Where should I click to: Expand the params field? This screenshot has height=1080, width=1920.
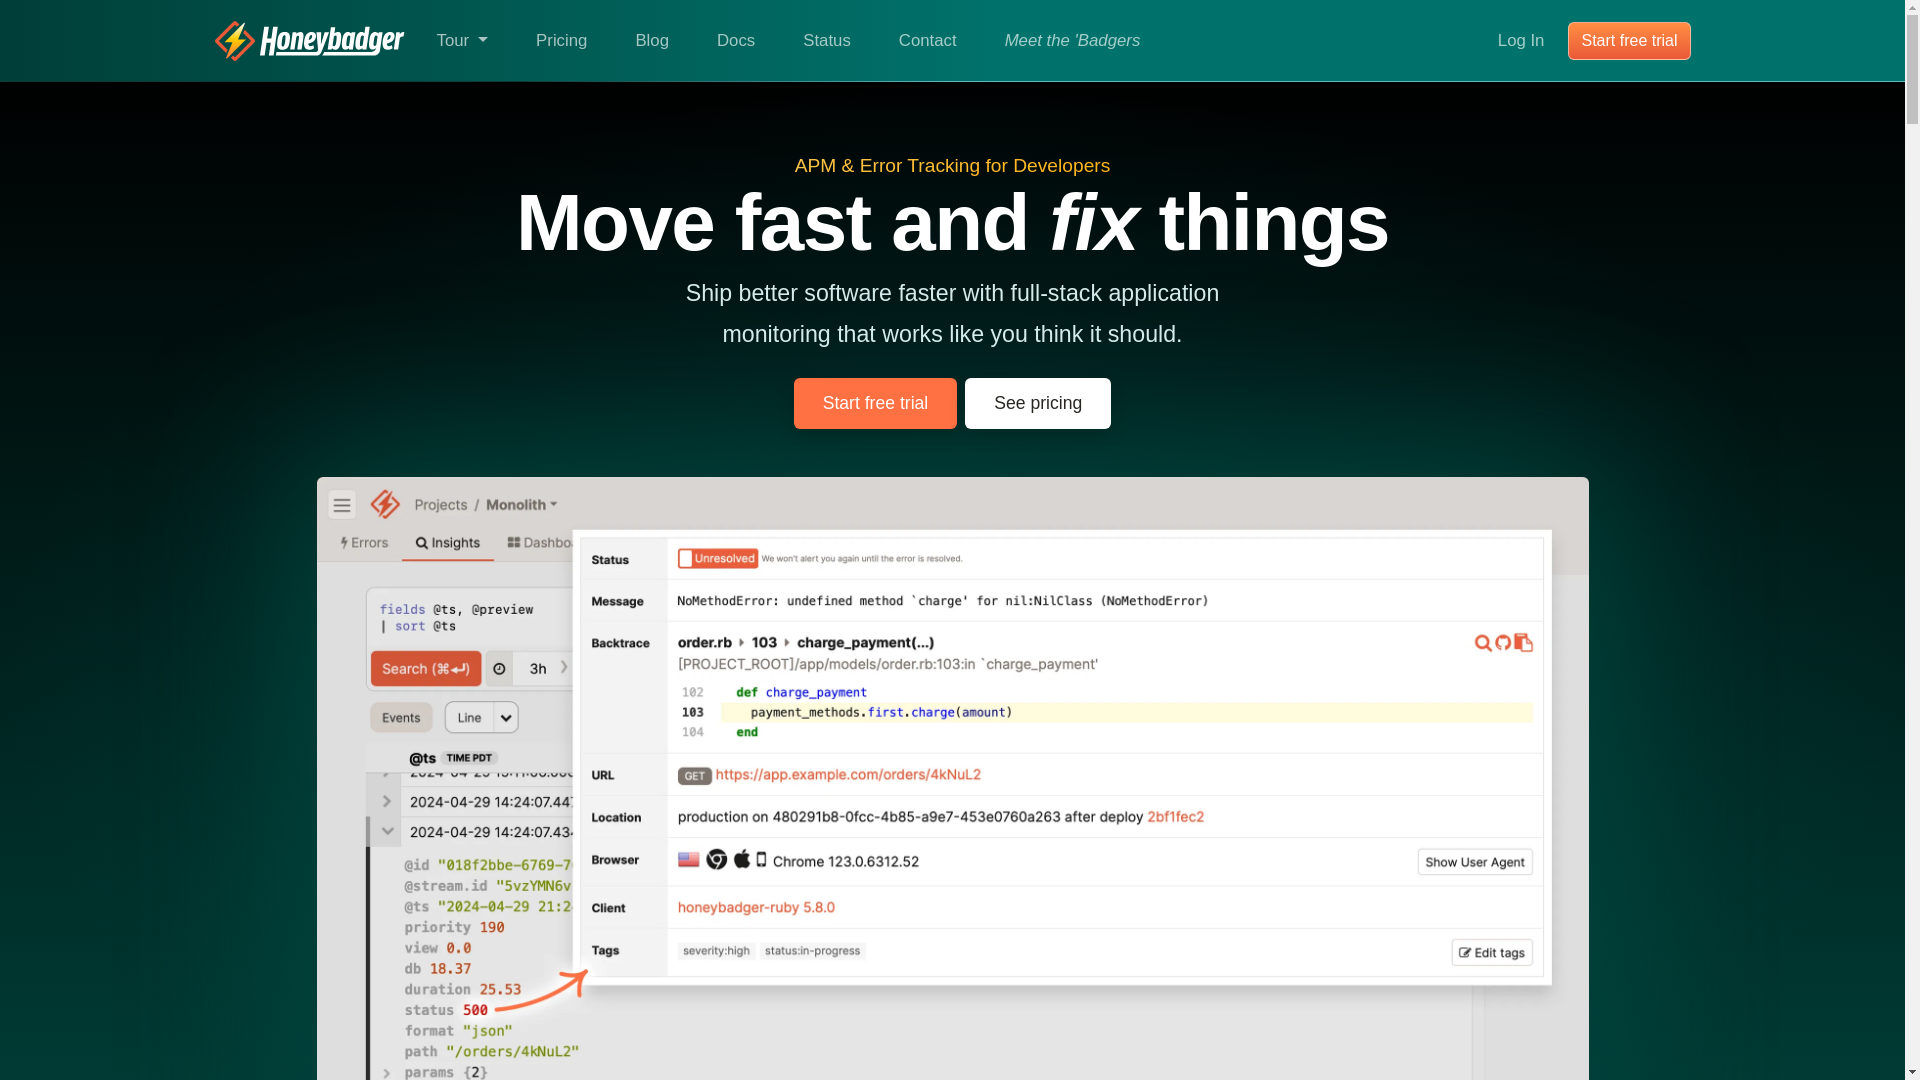coord(387,1072)
